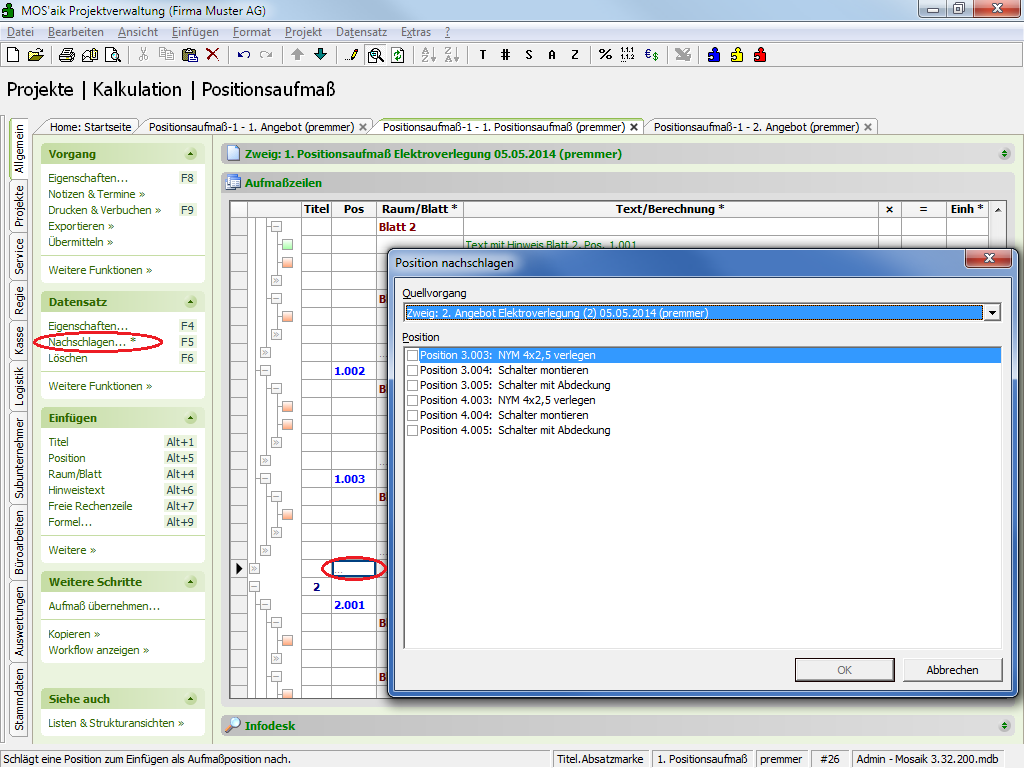Collapse the Vorgang sidebar section
The width and height of the screenshot is (1024, 768).
pyautogui.click(x=190, y=154)
